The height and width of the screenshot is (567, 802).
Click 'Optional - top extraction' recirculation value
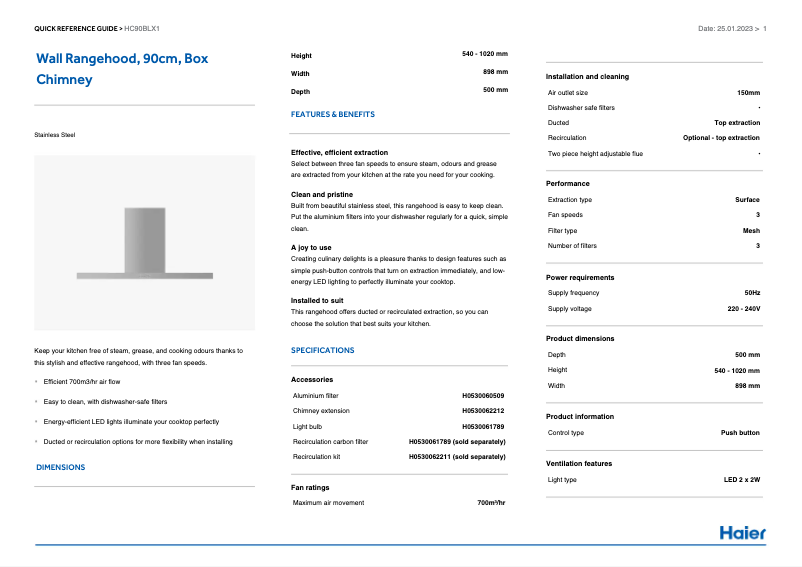tap(721, 138)
